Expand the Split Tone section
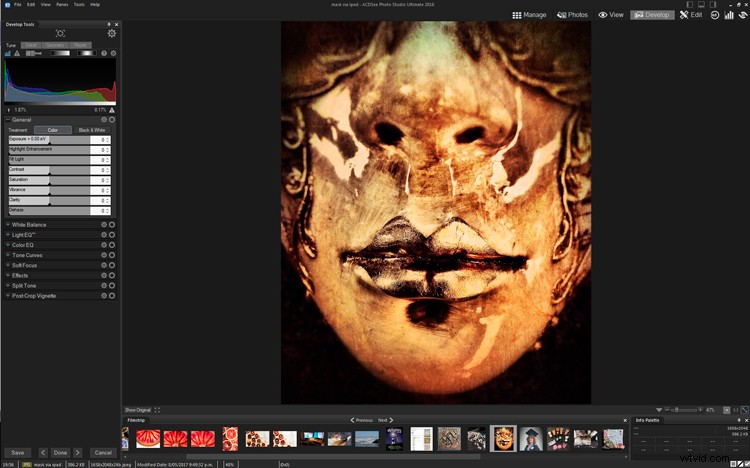 (x=24, y=285)
